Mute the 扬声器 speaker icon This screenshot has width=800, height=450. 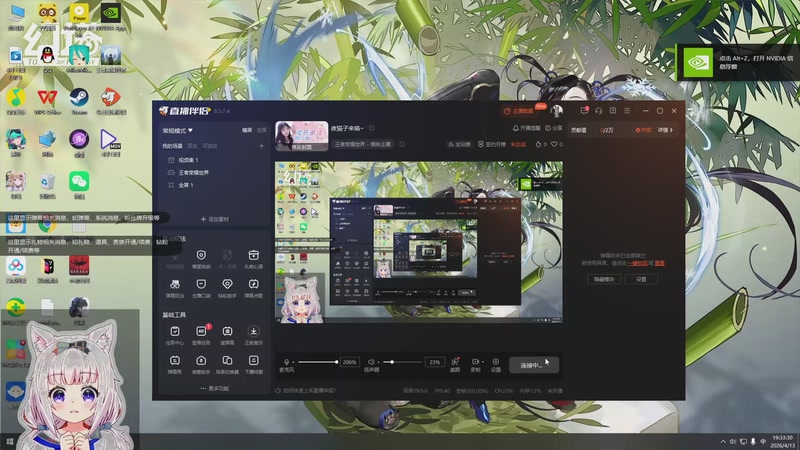point(371,361)
